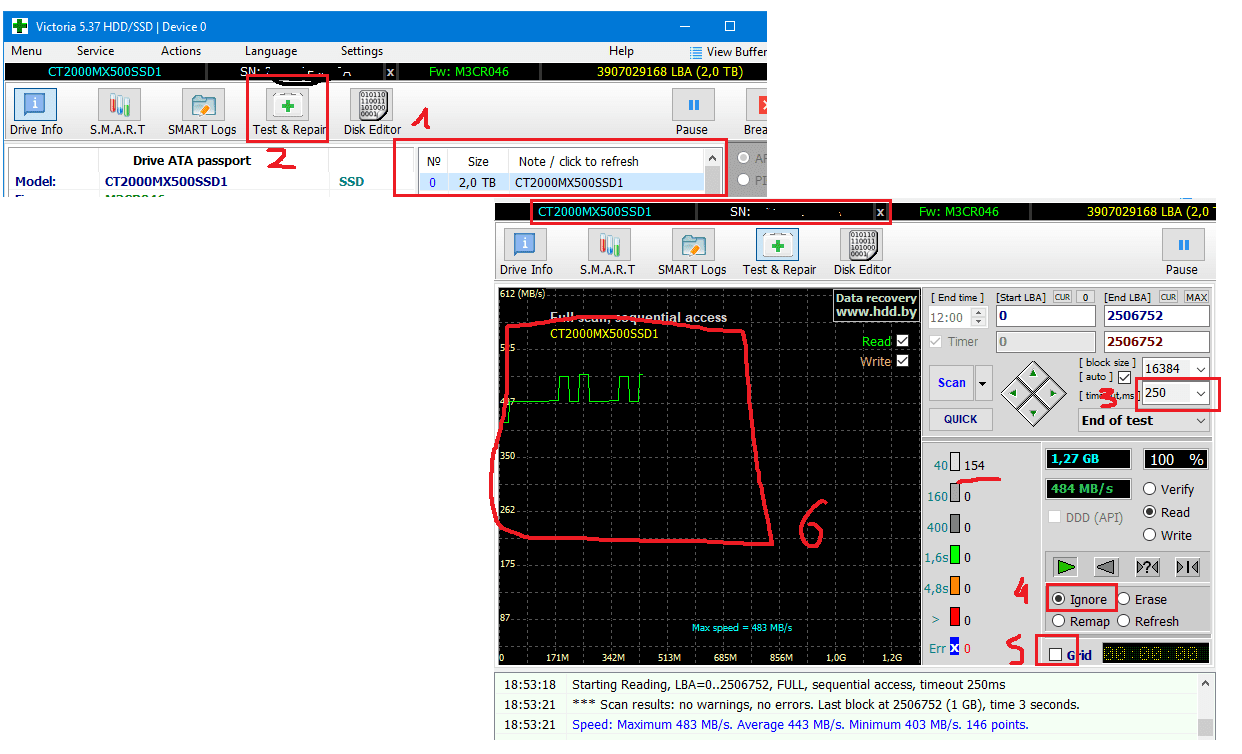Select drive row 0 sized 2,0 TB

pos(562,183)
